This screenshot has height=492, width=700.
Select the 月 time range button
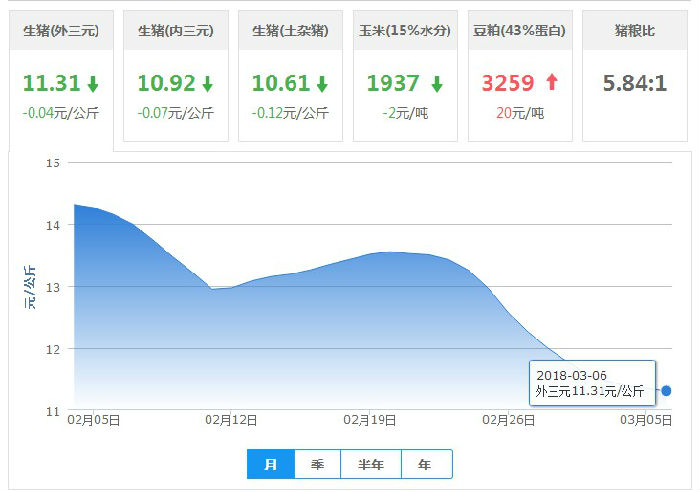click(271, 464)
